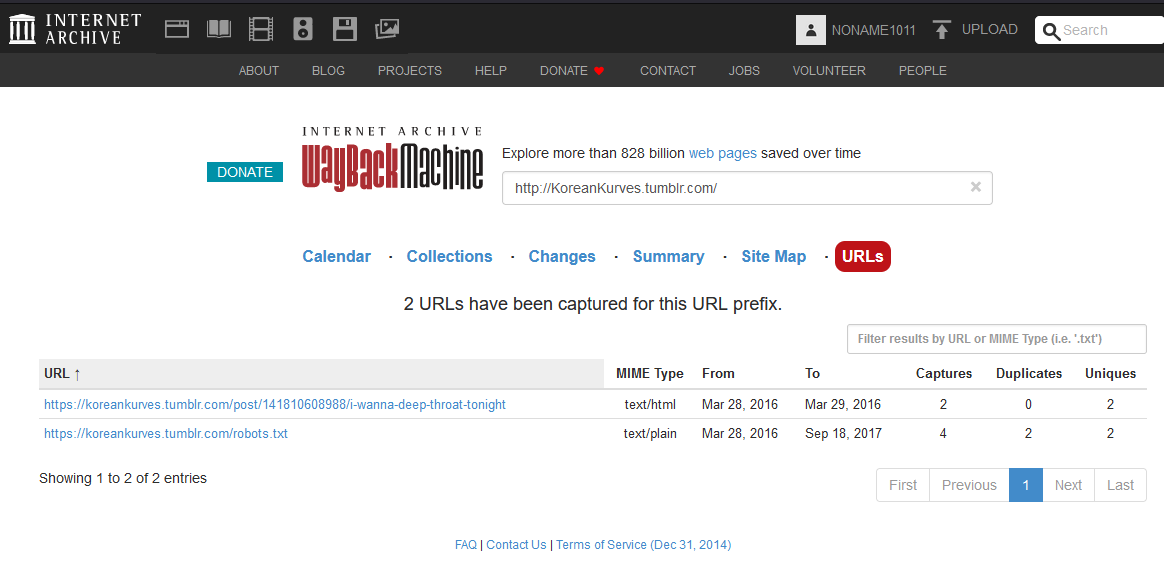Open the JOBS menu item
The image size is (1164, 566).
tap(744, 71)
